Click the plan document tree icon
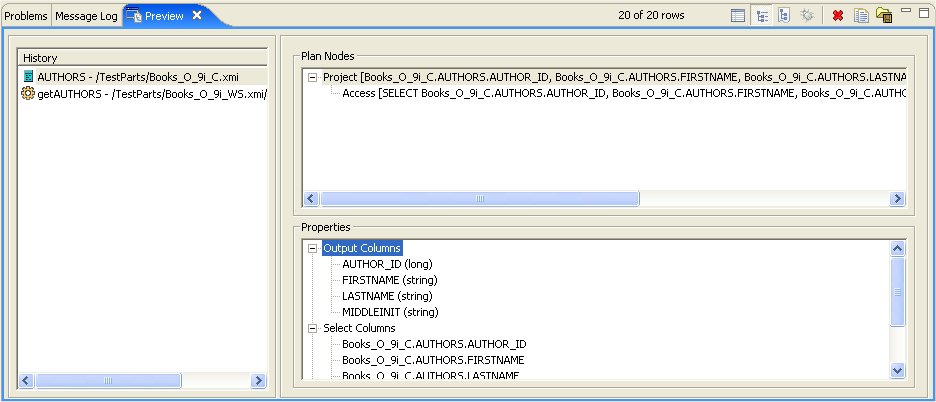This screenshot has height=402, width=936. pos(784,16)
